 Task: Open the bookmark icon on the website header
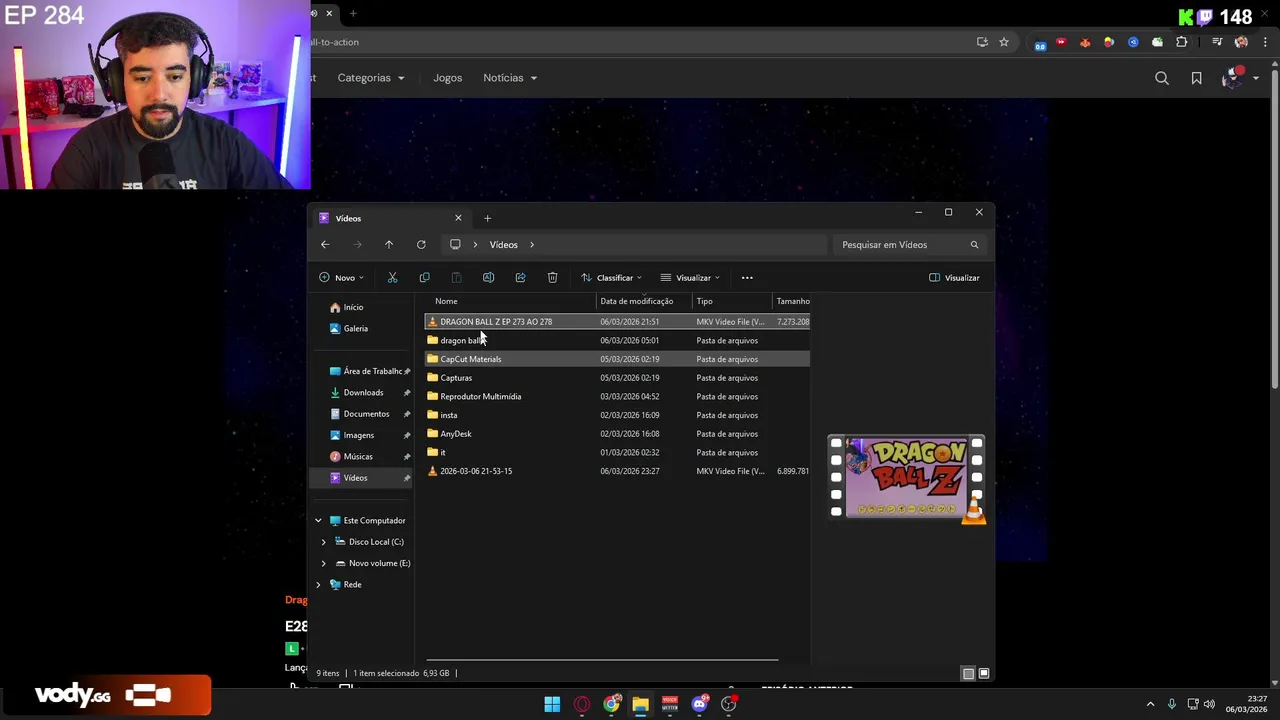coord(1196,78)
